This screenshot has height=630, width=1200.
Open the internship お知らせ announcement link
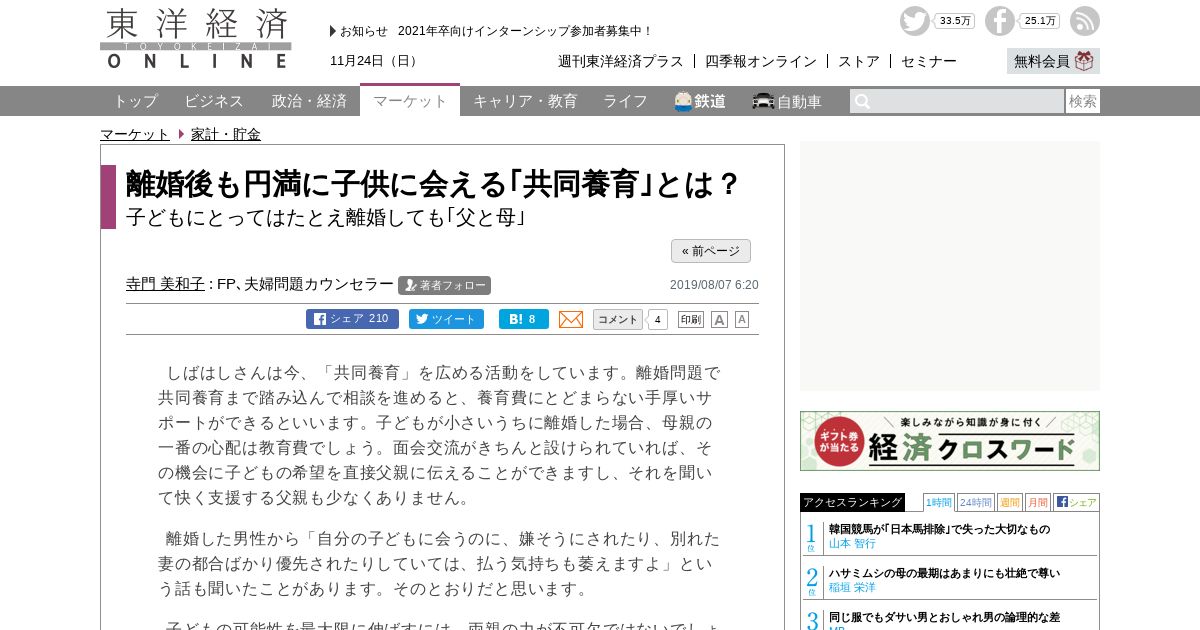click(525, 31)
